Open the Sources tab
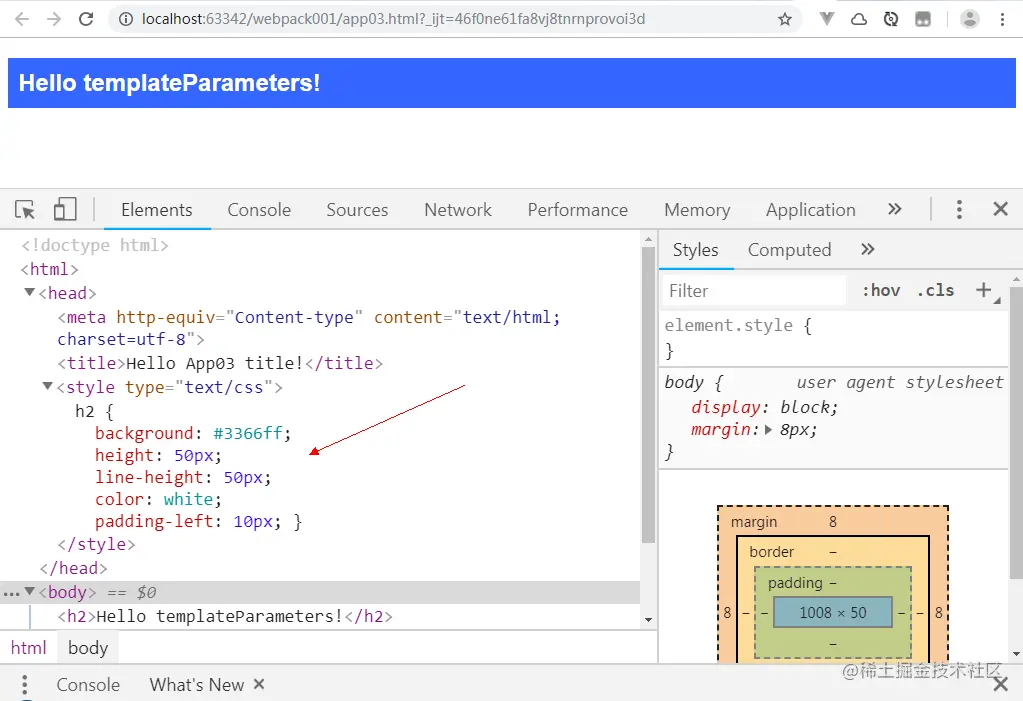1023x701 pixels. (x=357, y=210)
